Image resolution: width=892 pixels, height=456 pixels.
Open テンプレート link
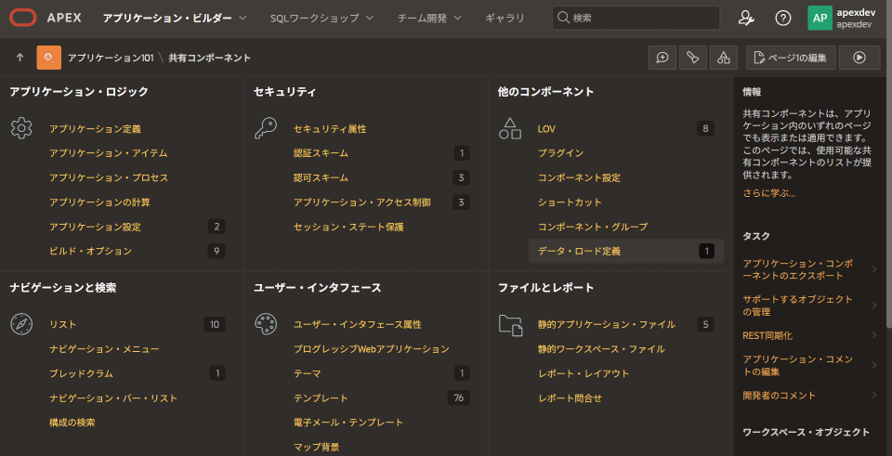(321, 398)
